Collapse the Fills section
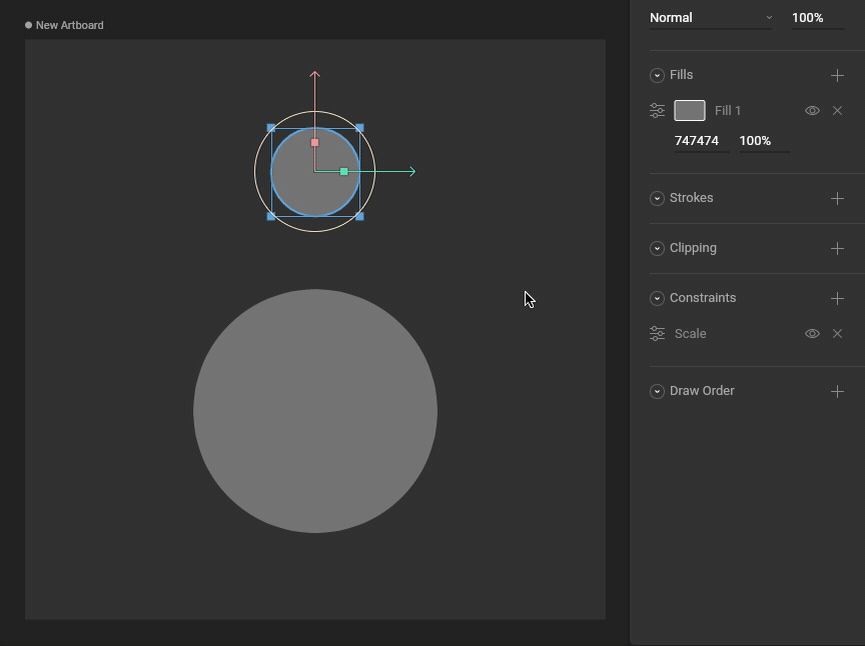 pyautogui.click(x=657, y=75)
